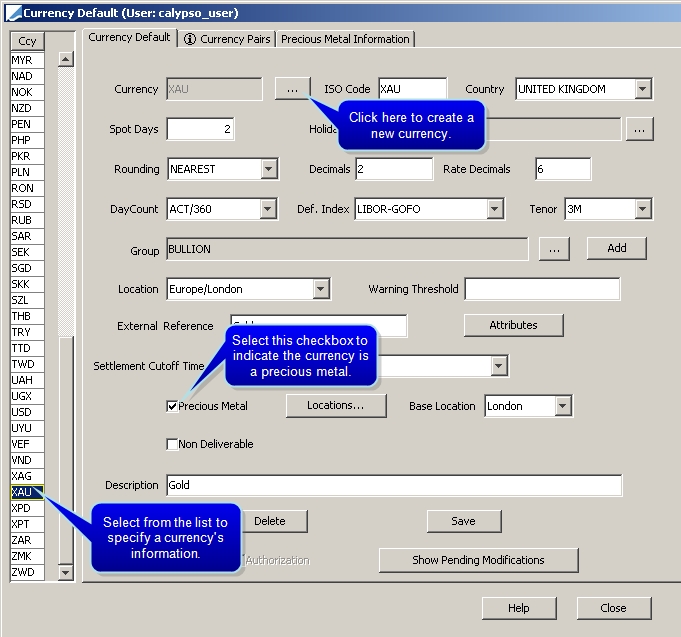Expand the Location dropdown
This screenshot has width=681, height=637.
(321, 289)
